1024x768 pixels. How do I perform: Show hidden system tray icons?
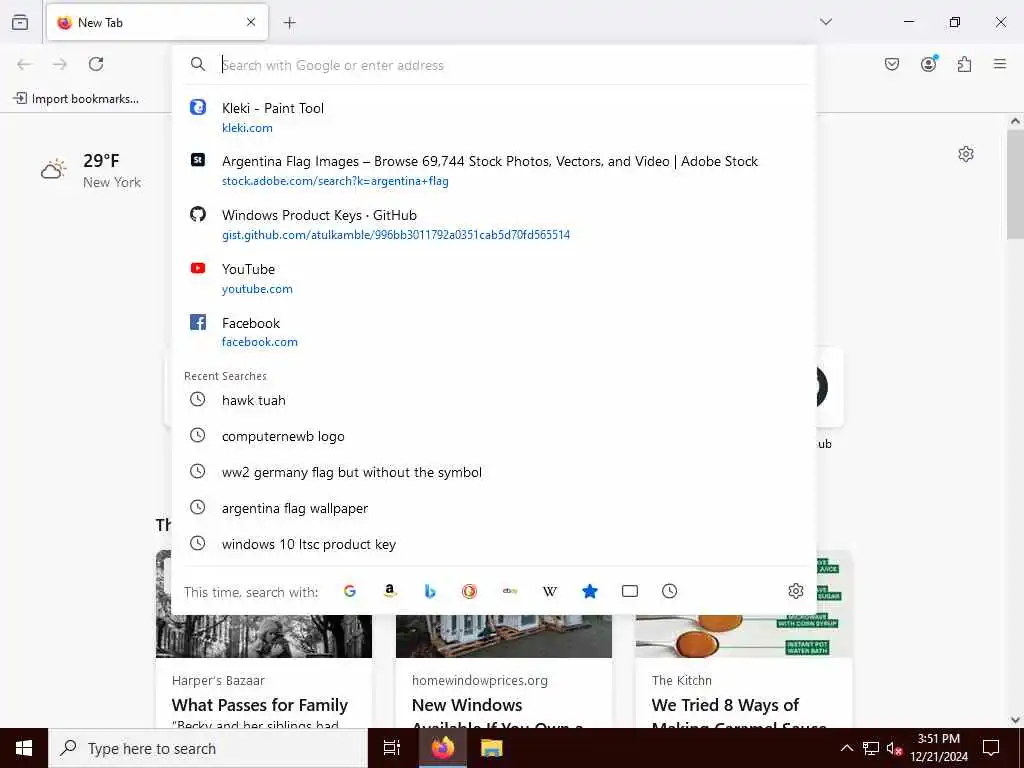click(846, 748)
